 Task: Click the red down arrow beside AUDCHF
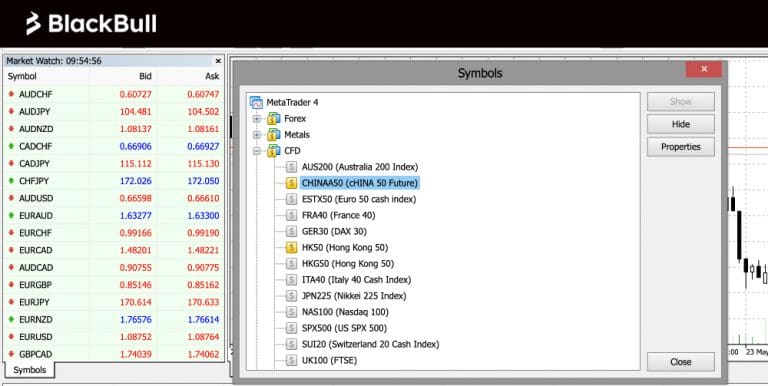pos(11,94)
